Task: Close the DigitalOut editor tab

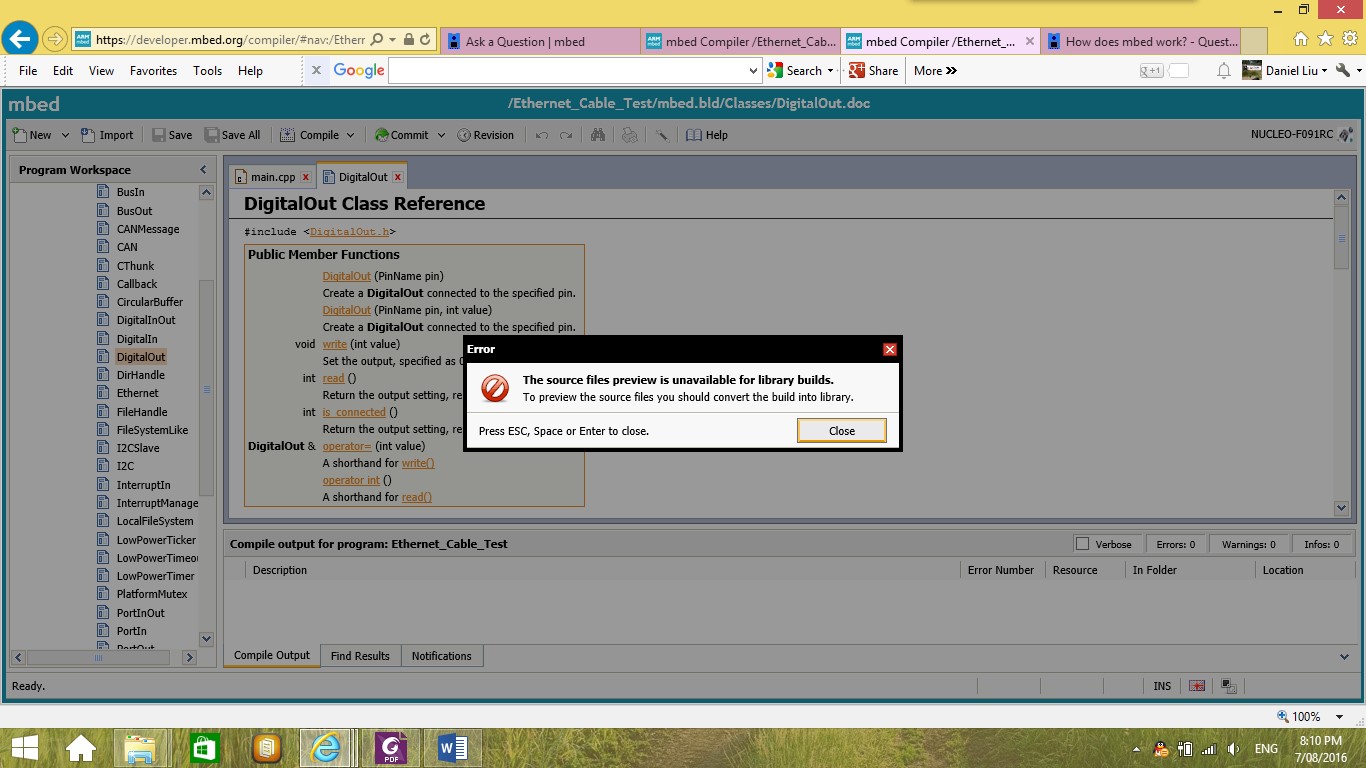Action: [397, 177]
